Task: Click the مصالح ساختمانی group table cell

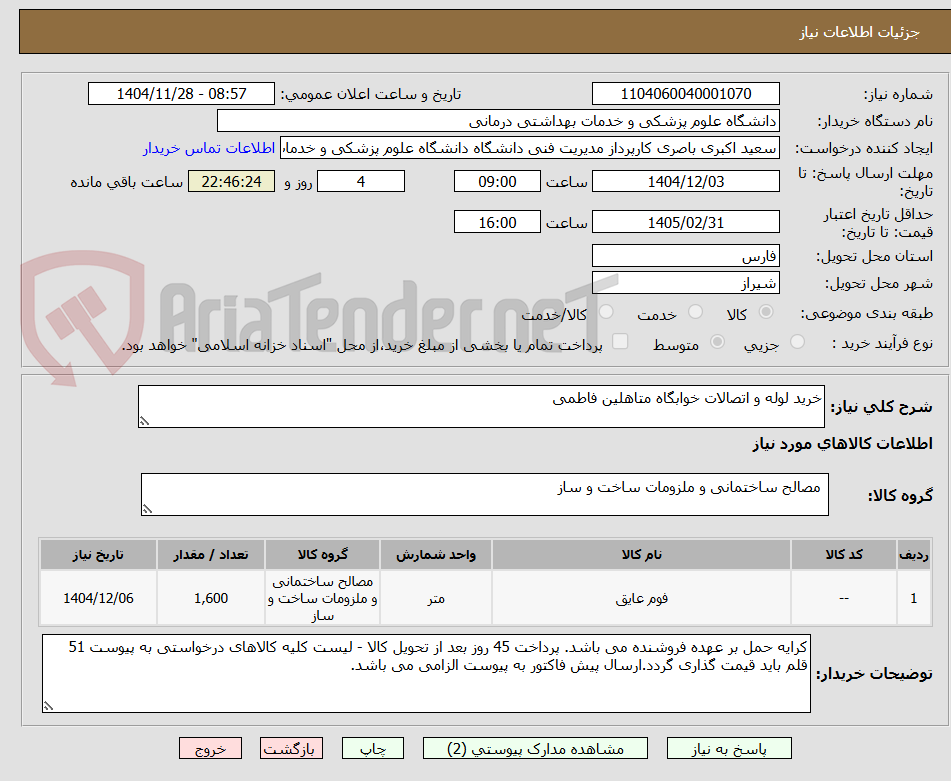Action: coord(322,598)
